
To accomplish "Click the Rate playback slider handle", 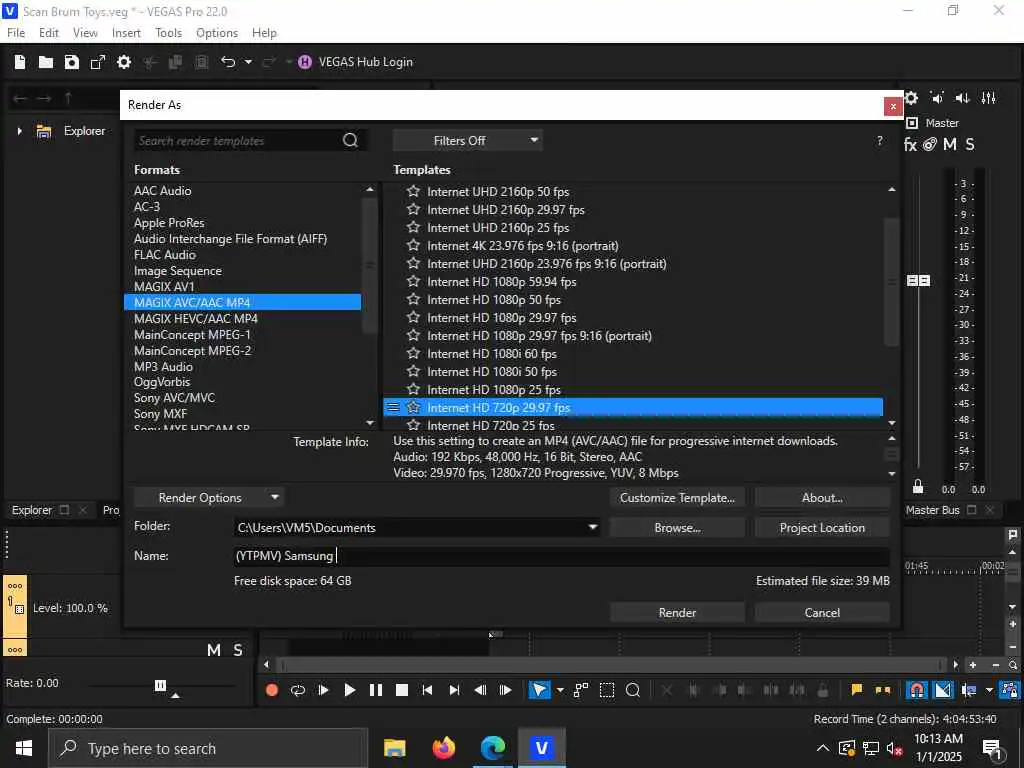I will [x=160, y=685].
